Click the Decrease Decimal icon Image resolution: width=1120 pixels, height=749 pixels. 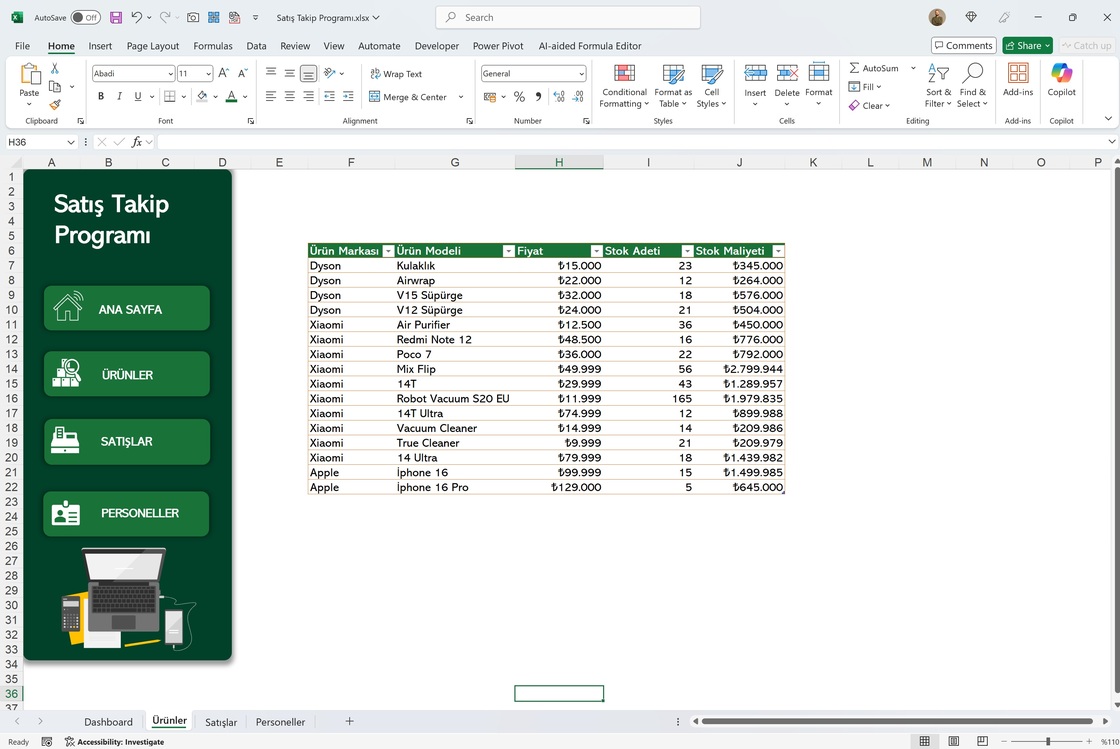pos(578,96)
